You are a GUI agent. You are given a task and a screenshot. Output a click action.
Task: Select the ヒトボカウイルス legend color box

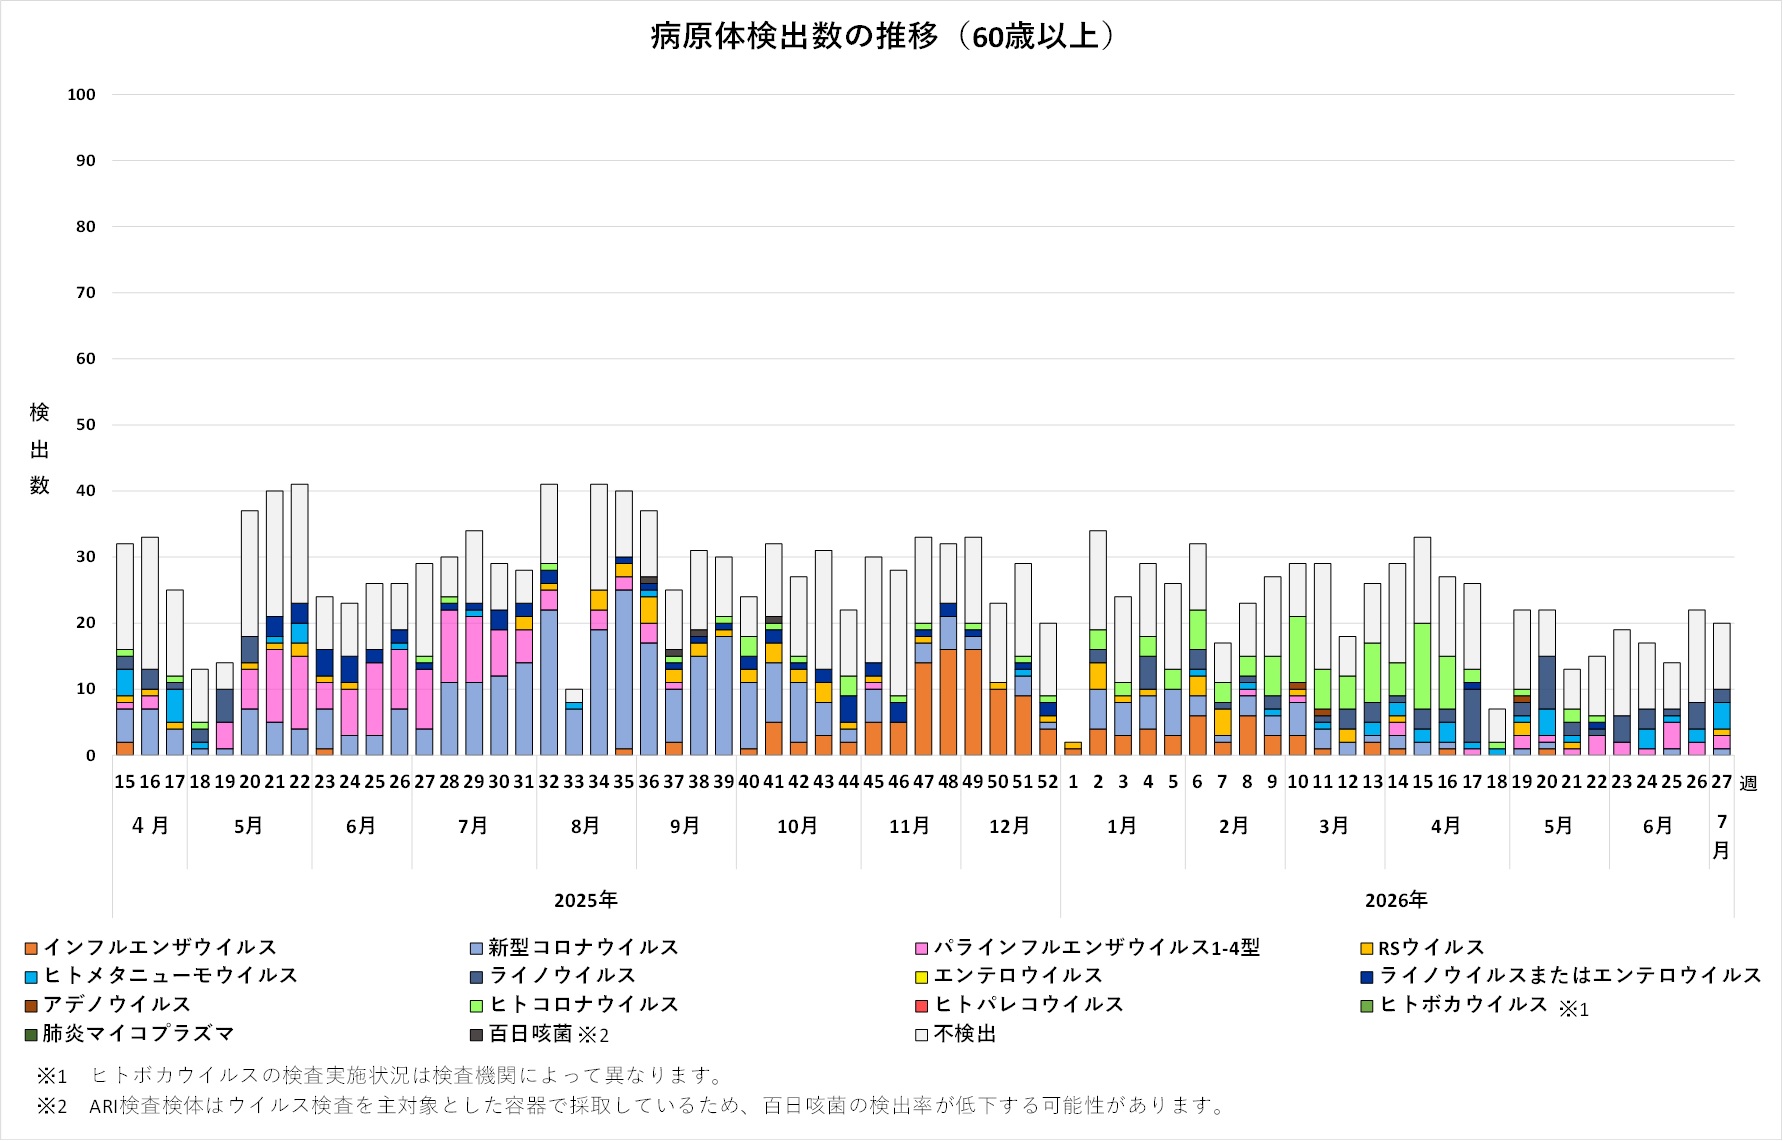click(1366, 1005)
